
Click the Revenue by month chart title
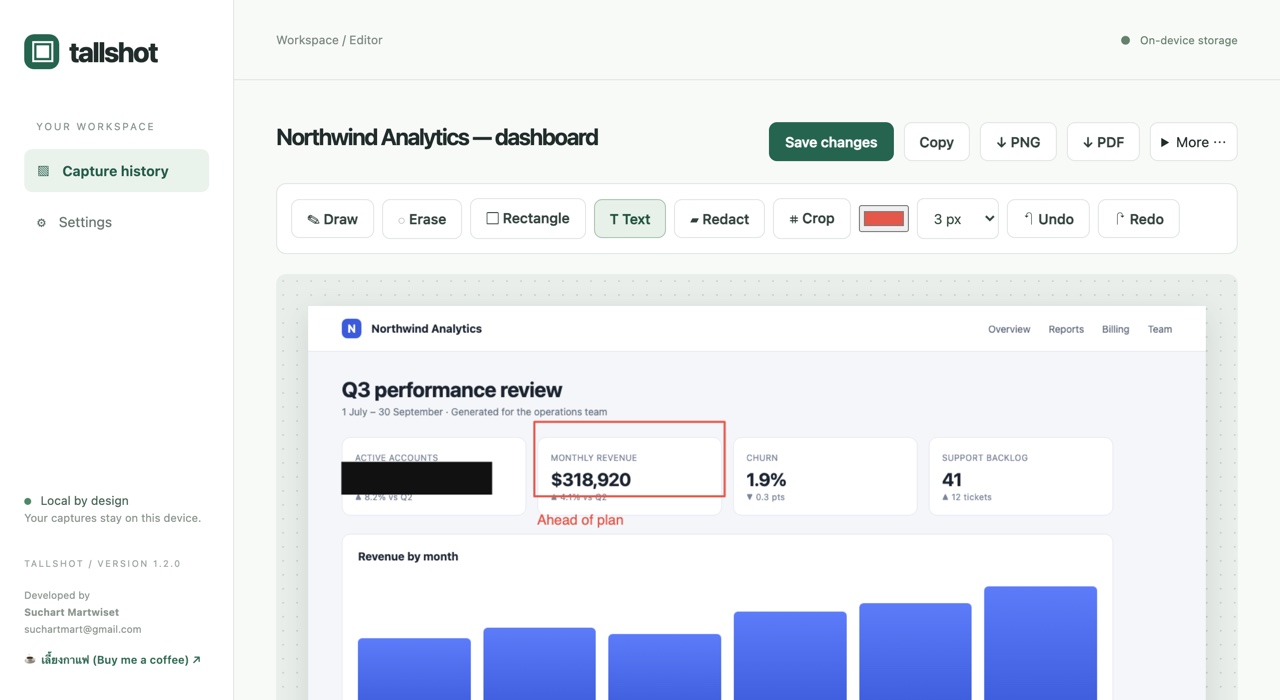click(x=408, y=557)
